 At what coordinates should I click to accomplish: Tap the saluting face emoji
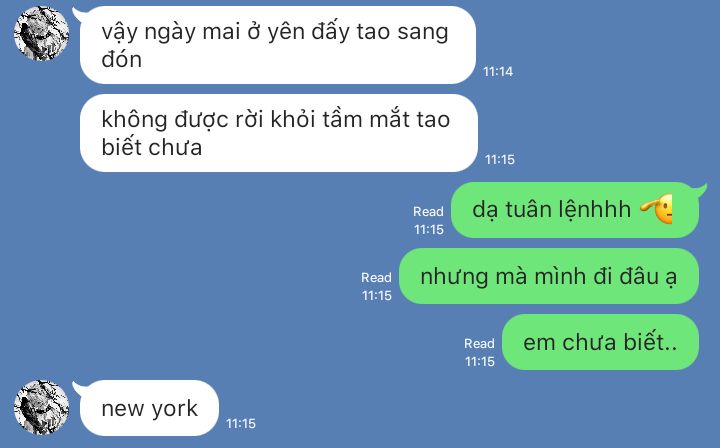coord(657,209)
